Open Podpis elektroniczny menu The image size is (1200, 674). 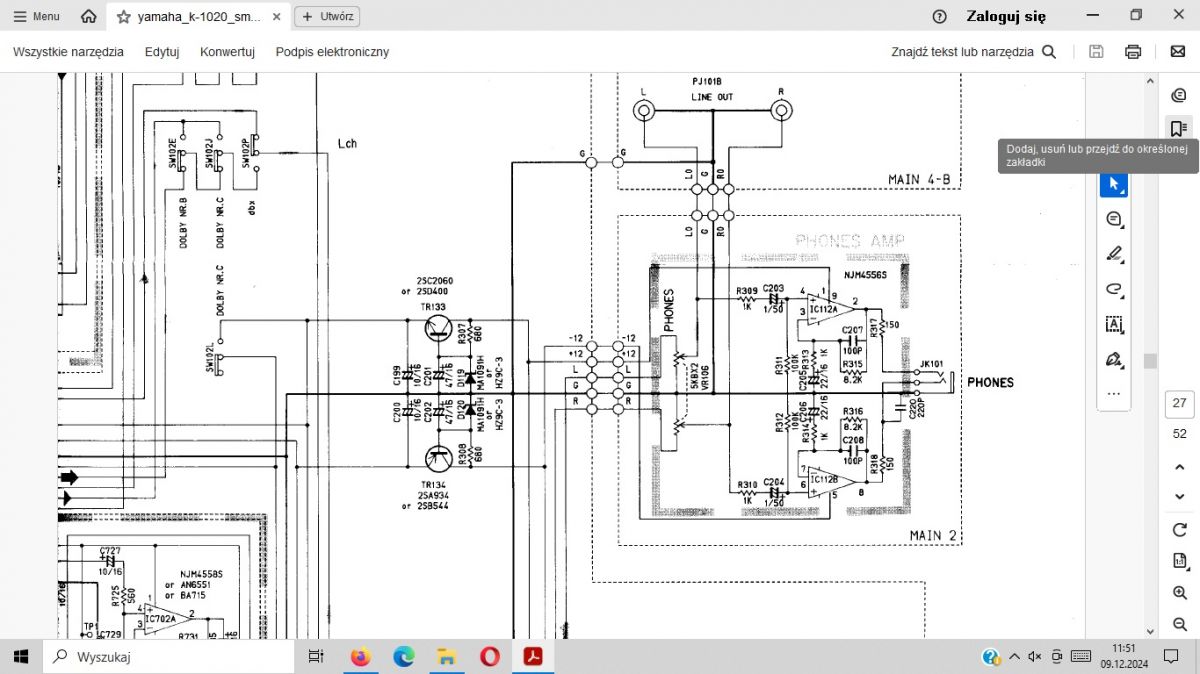point(332,52)
